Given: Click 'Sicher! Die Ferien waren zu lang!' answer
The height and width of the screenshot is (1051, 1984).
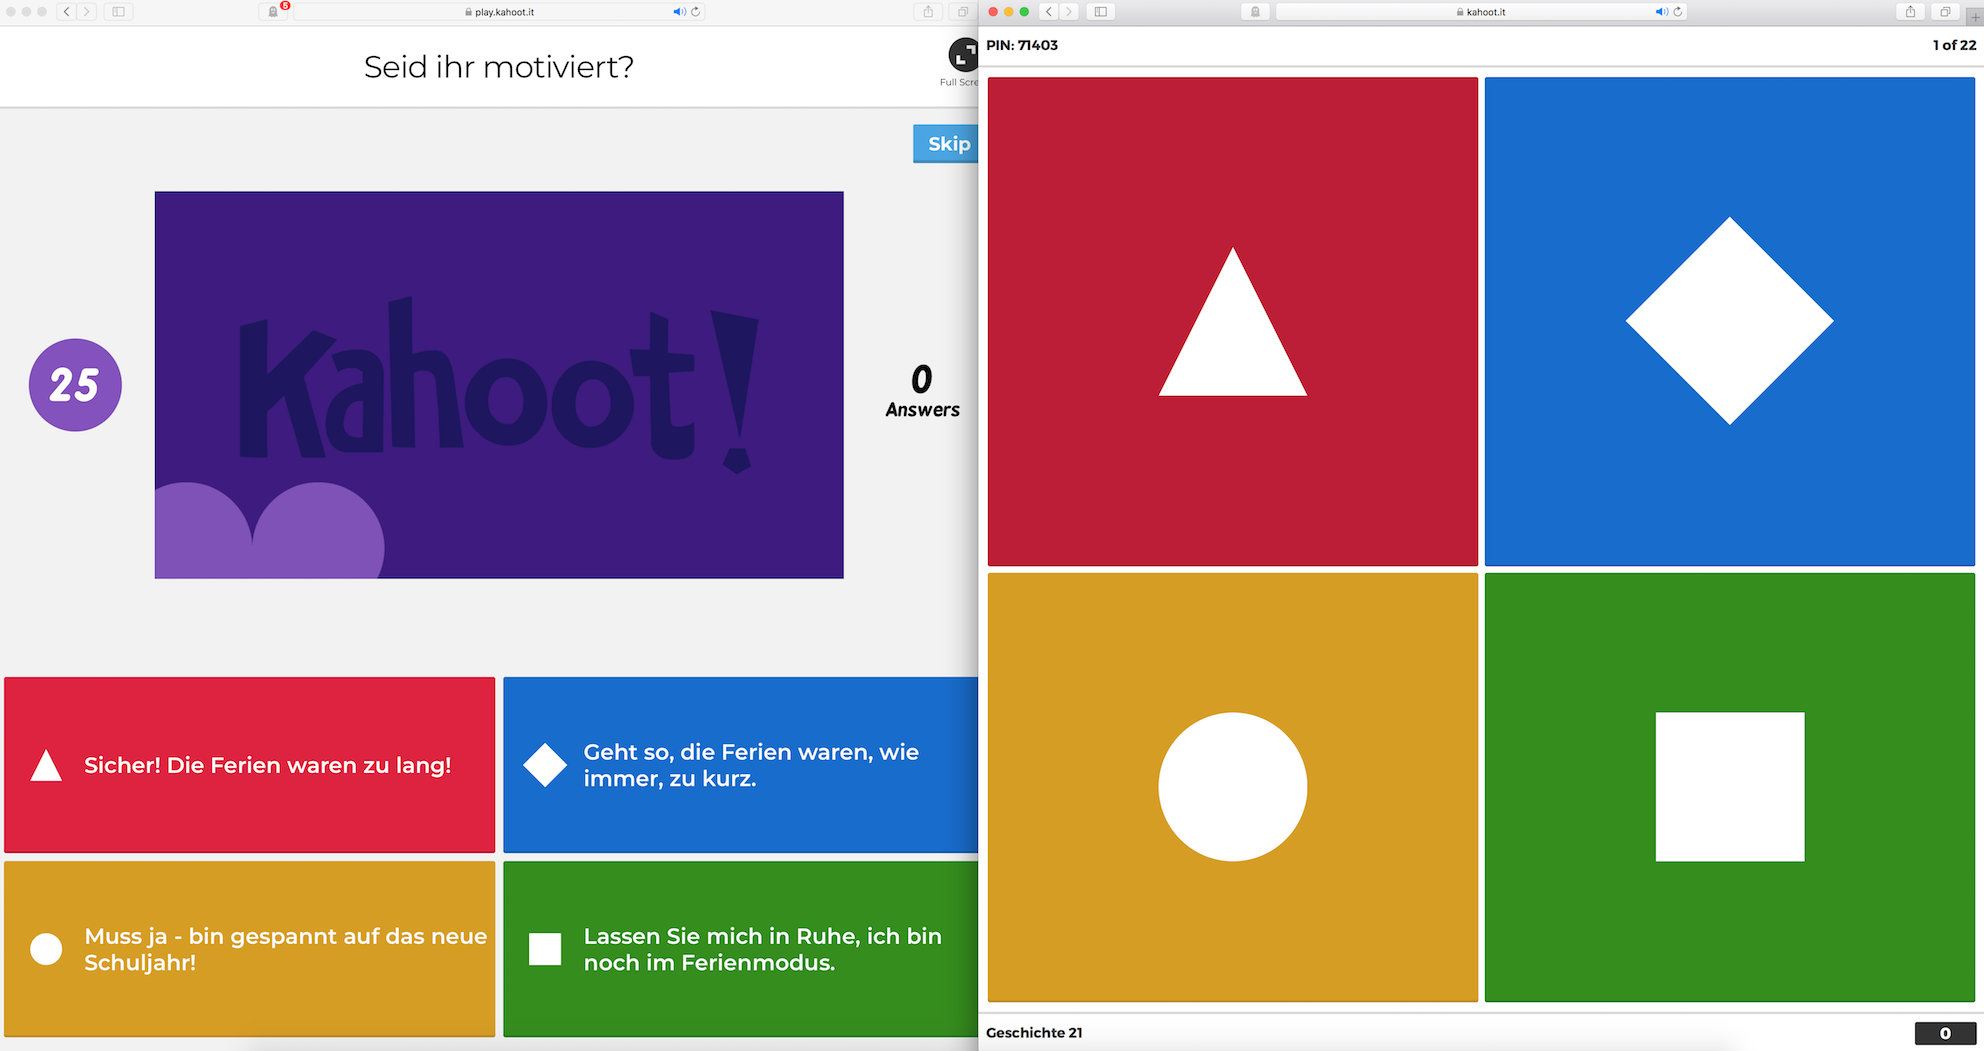Looking at the screenshot, I should (249, 765).
